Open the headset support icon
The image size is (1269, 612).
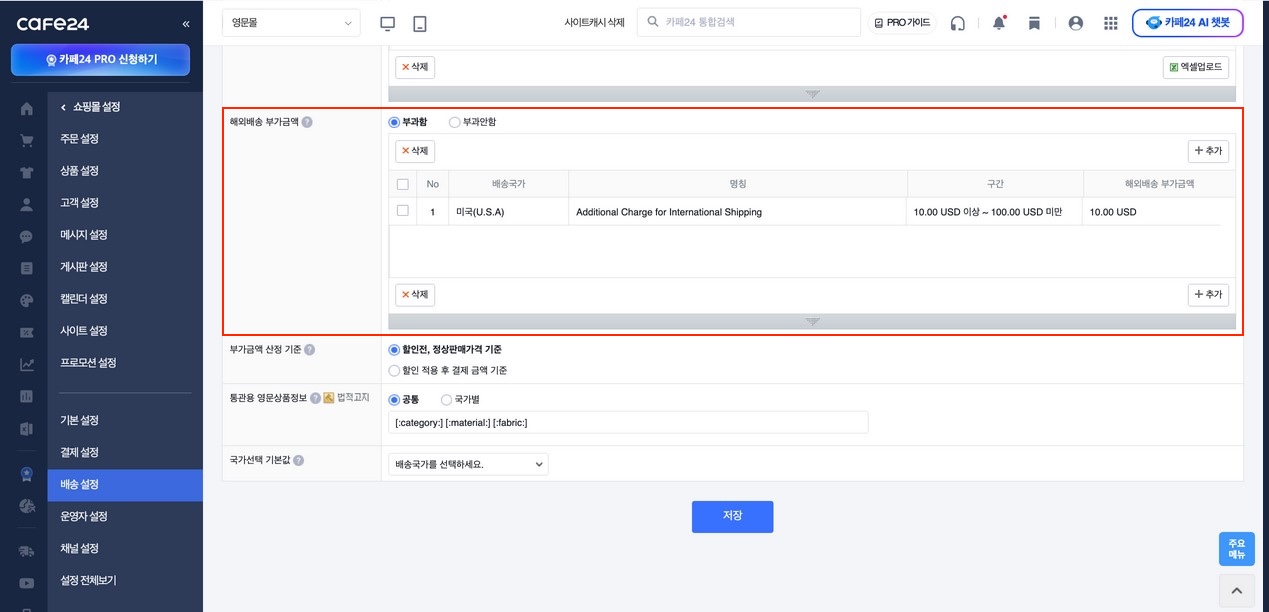pyautogui.click(x=958, y=23)
